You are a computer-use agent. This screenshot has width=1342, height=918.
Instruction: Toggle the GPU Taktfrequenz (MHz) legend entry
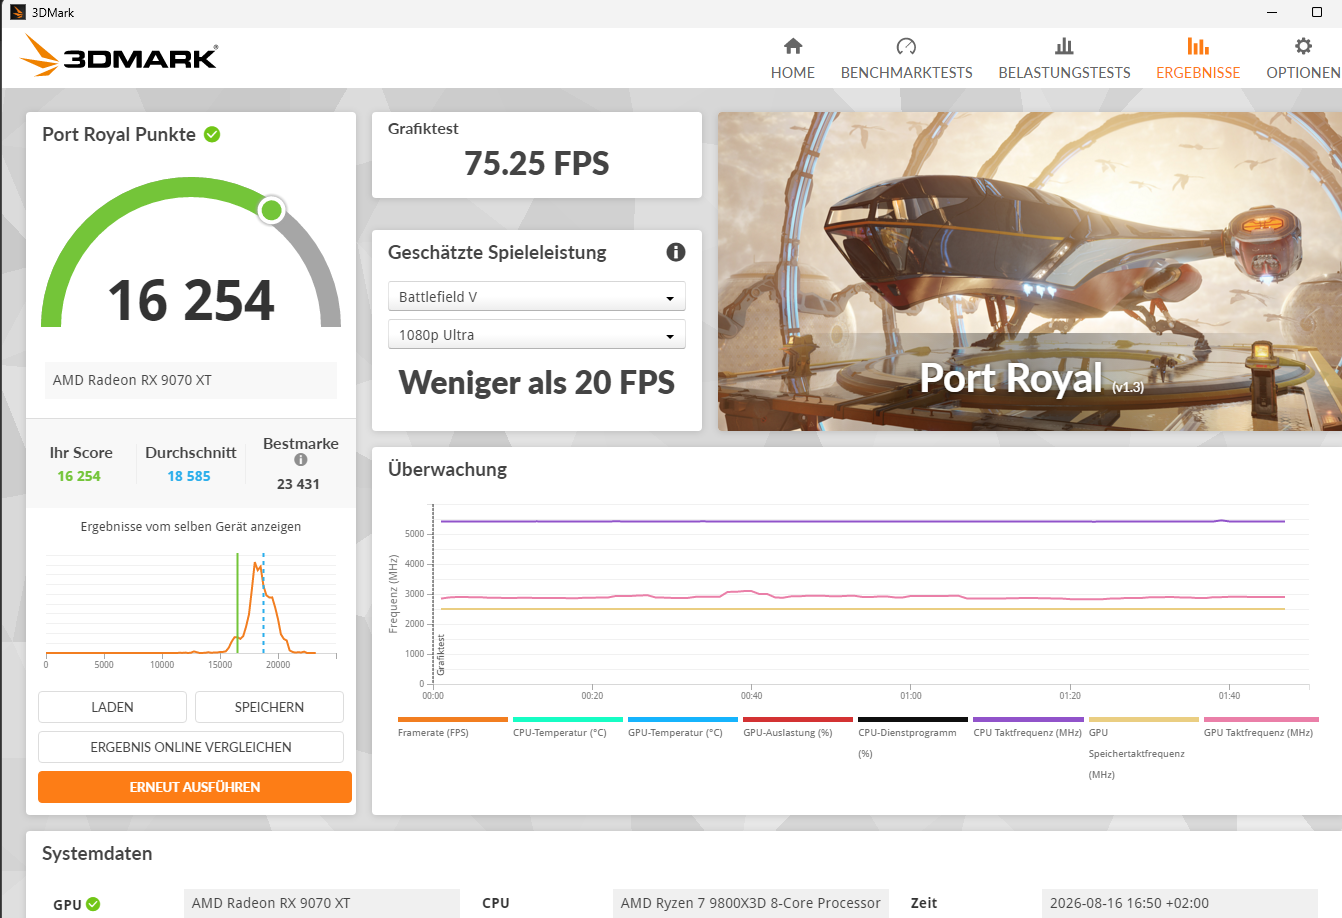click(x=1261, y=729)
